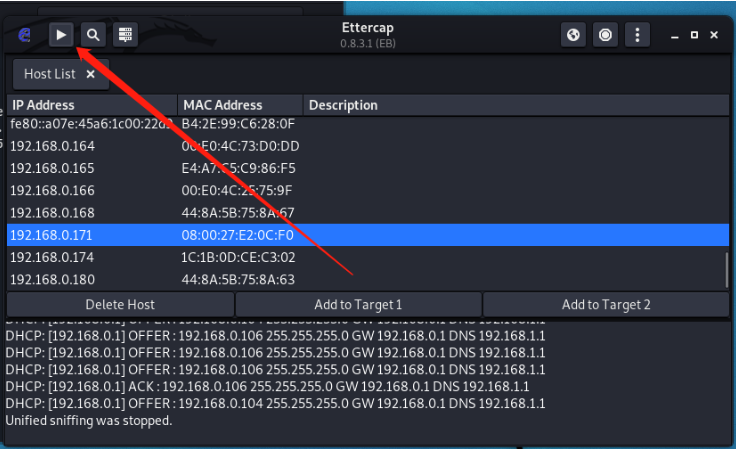
Task: Select host 192.168.0.174 row
Action: click(368, 257)
